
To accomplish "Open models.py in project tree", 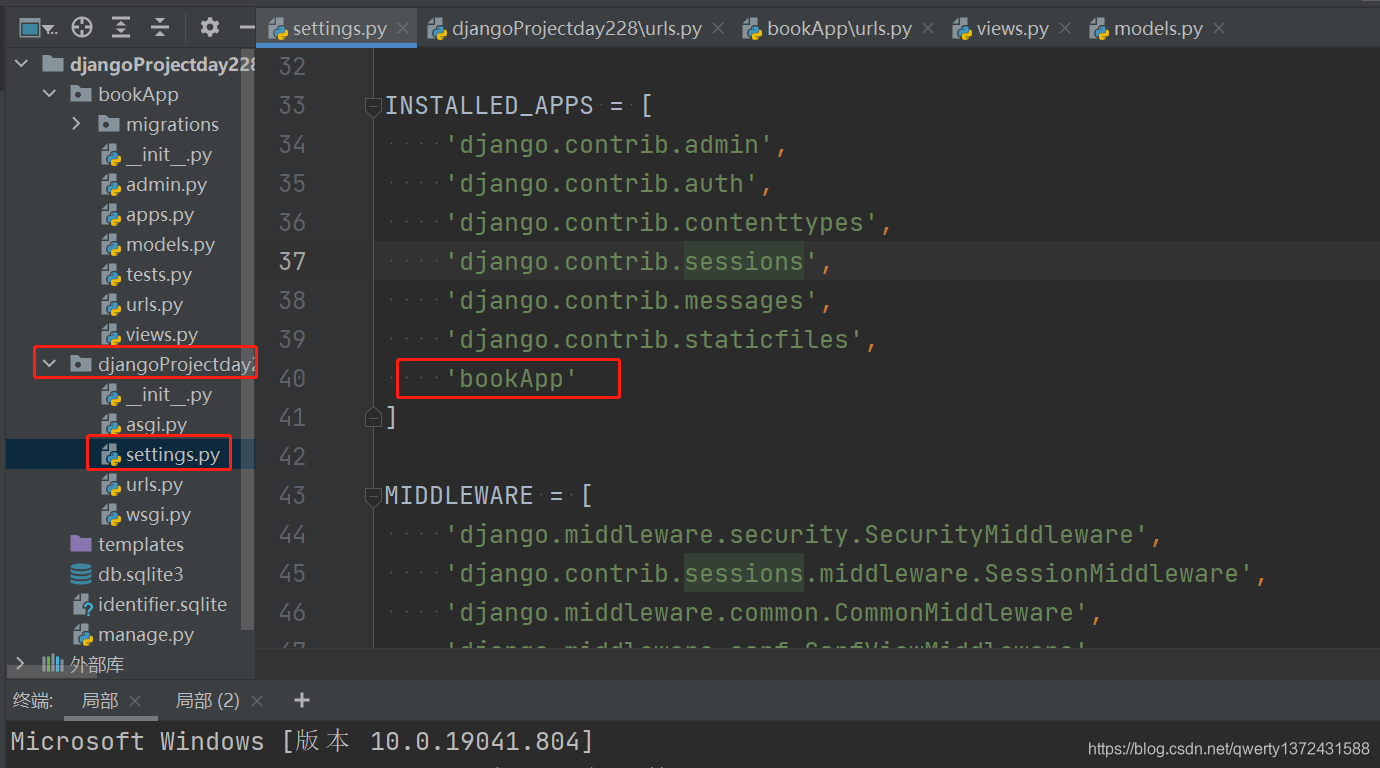I will coord(170,245).
